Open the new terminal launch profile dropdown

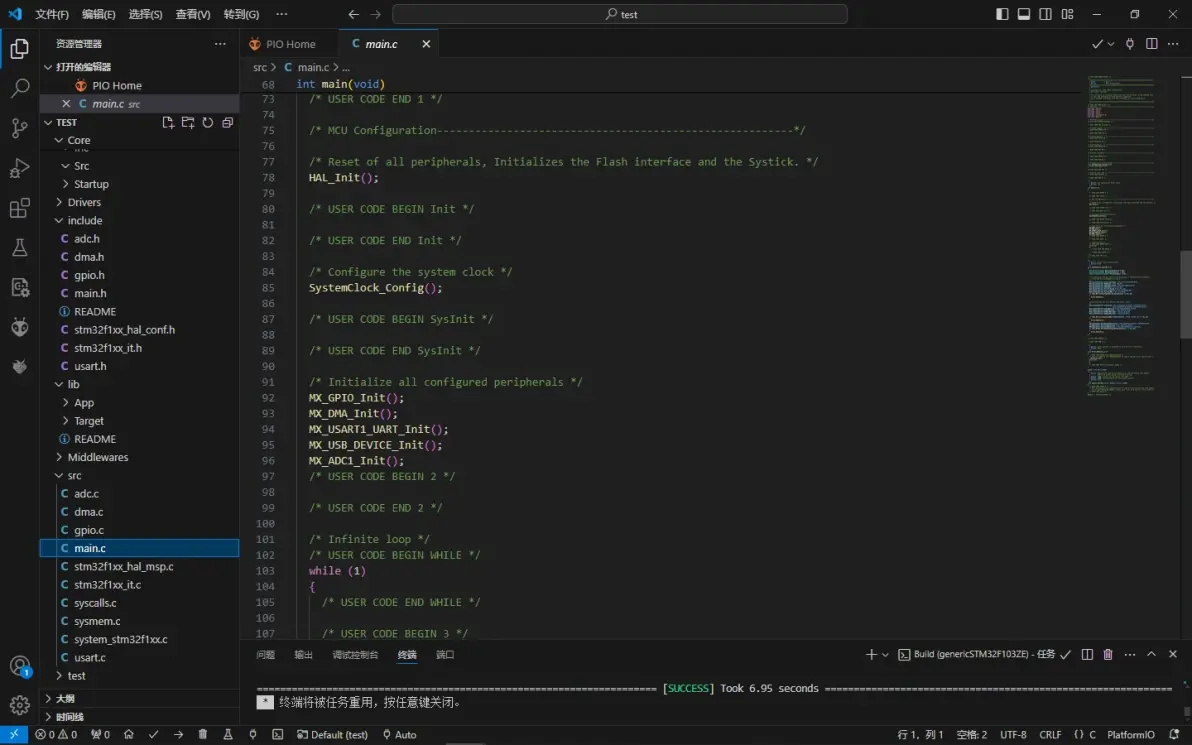(x=885, y=655)
